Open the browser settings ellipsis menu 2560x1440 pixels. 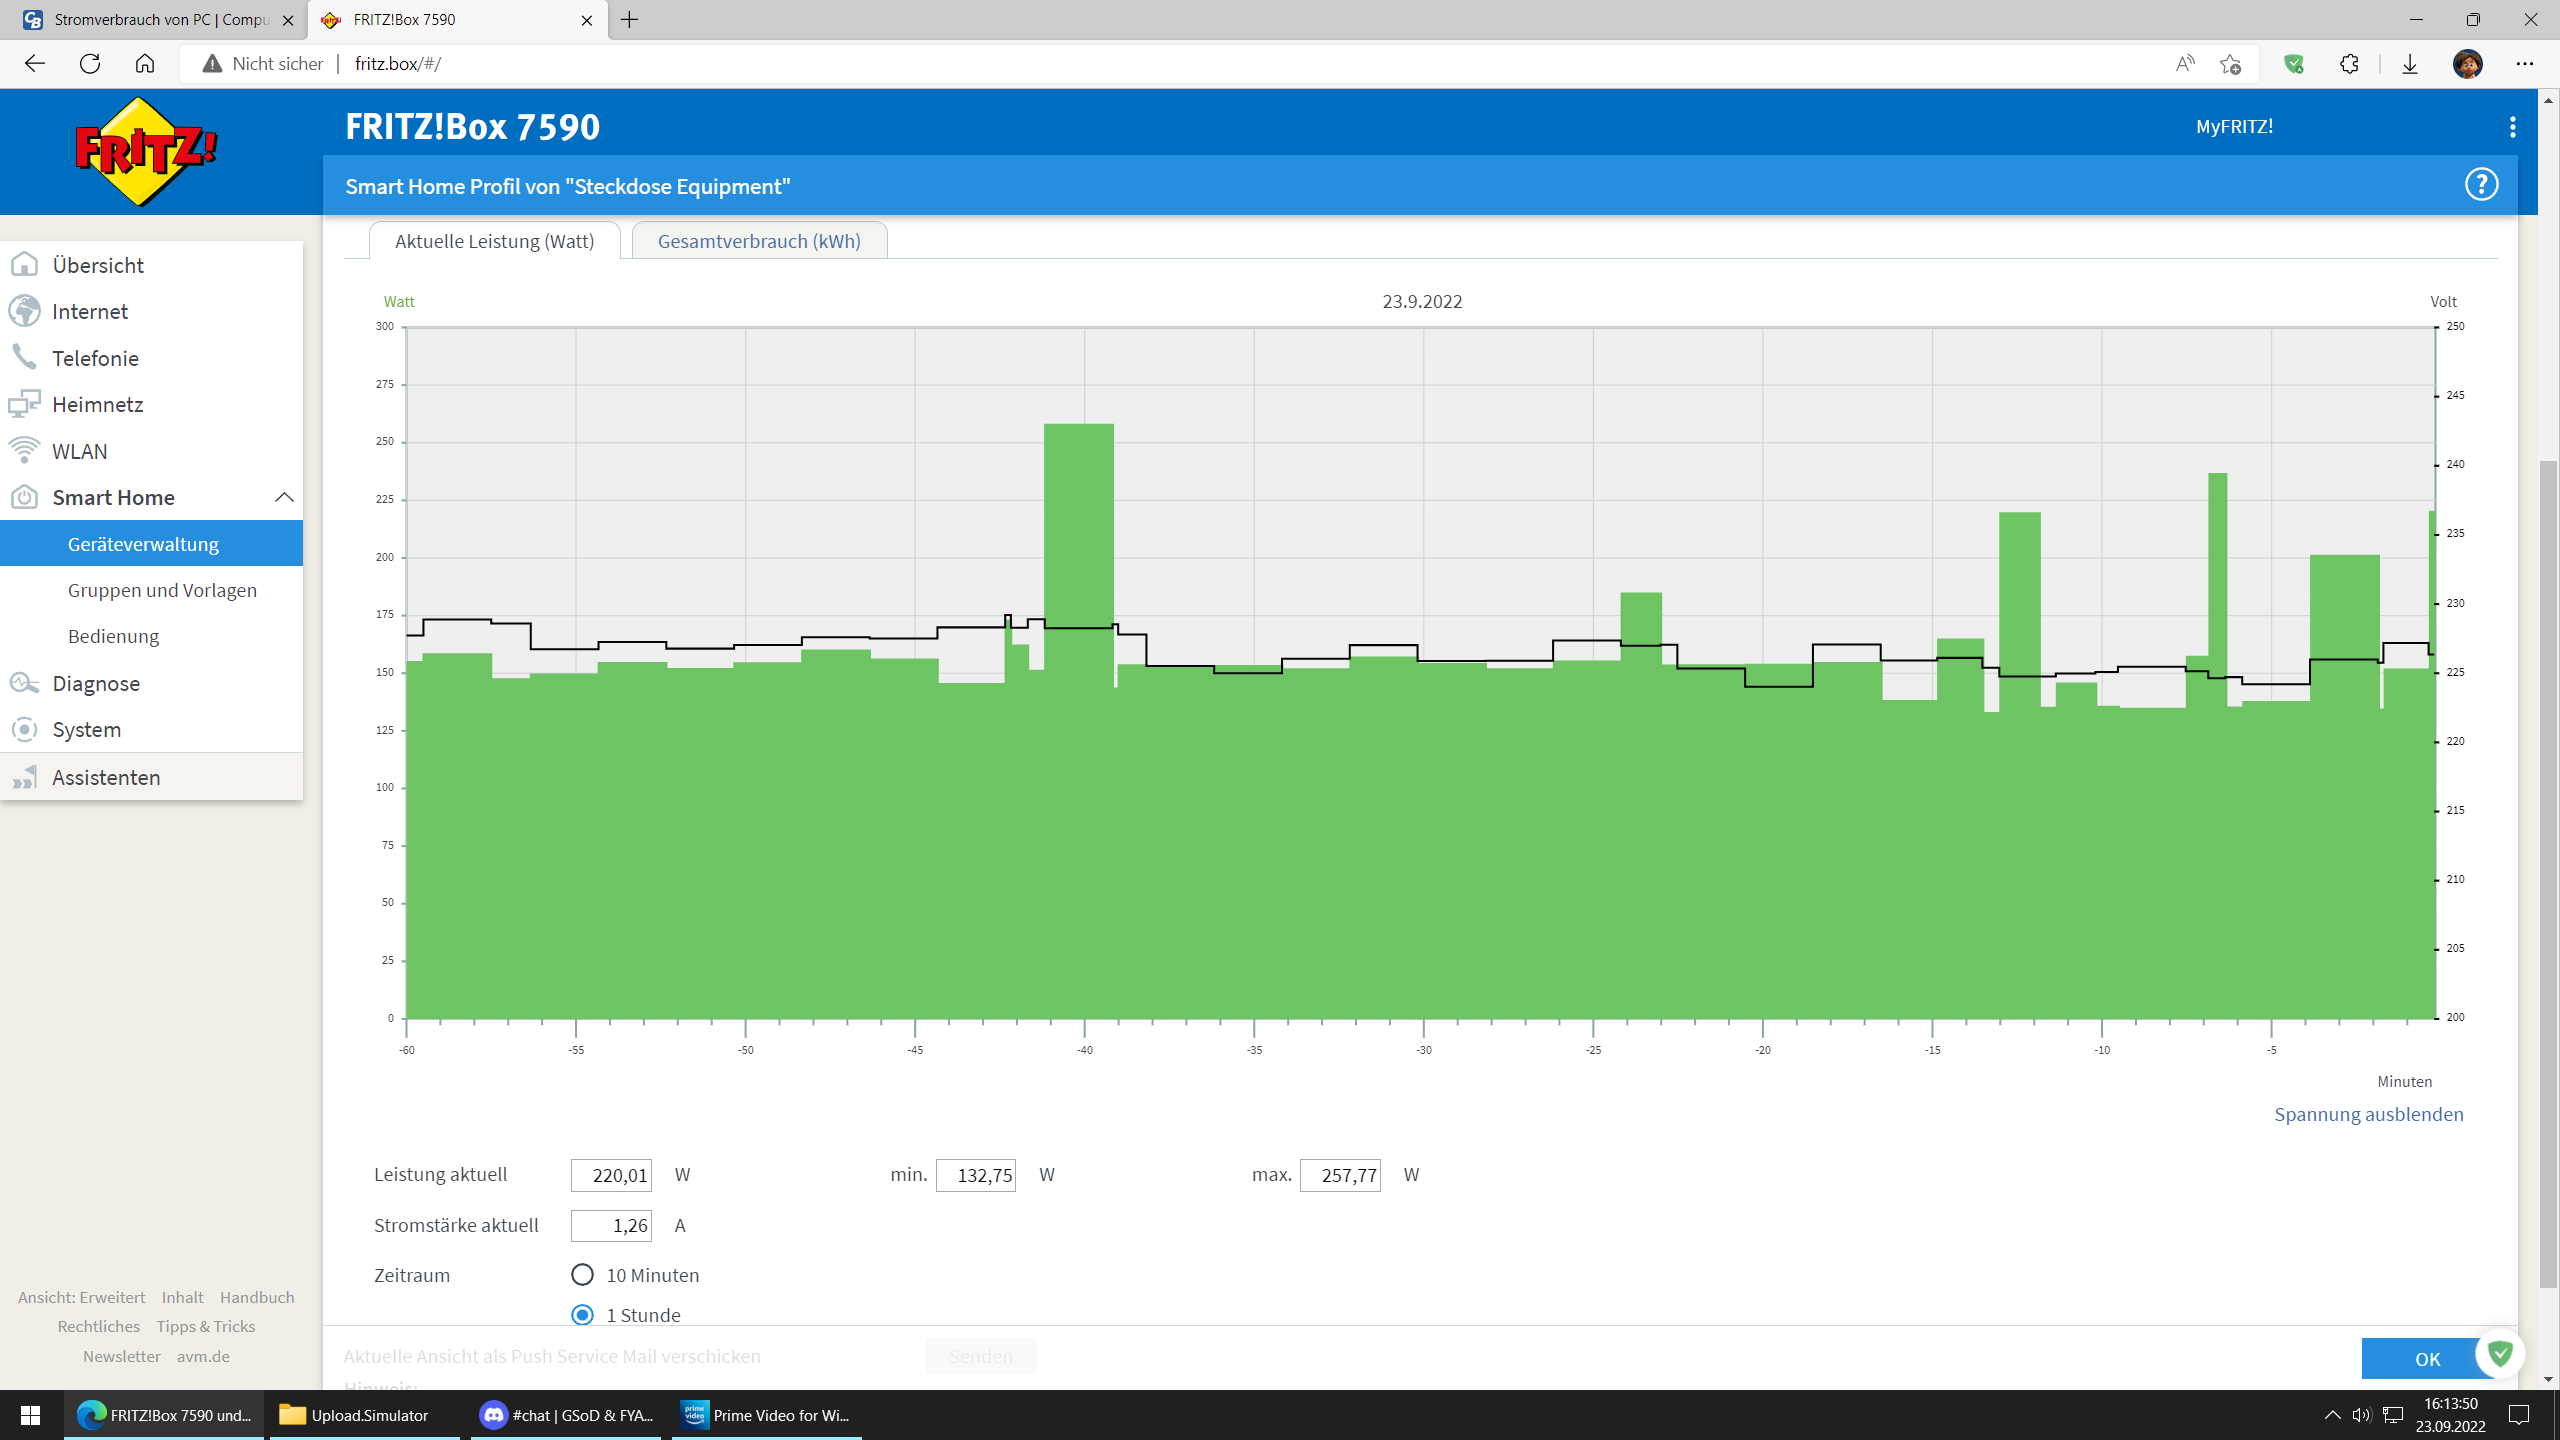(2524, 64)
